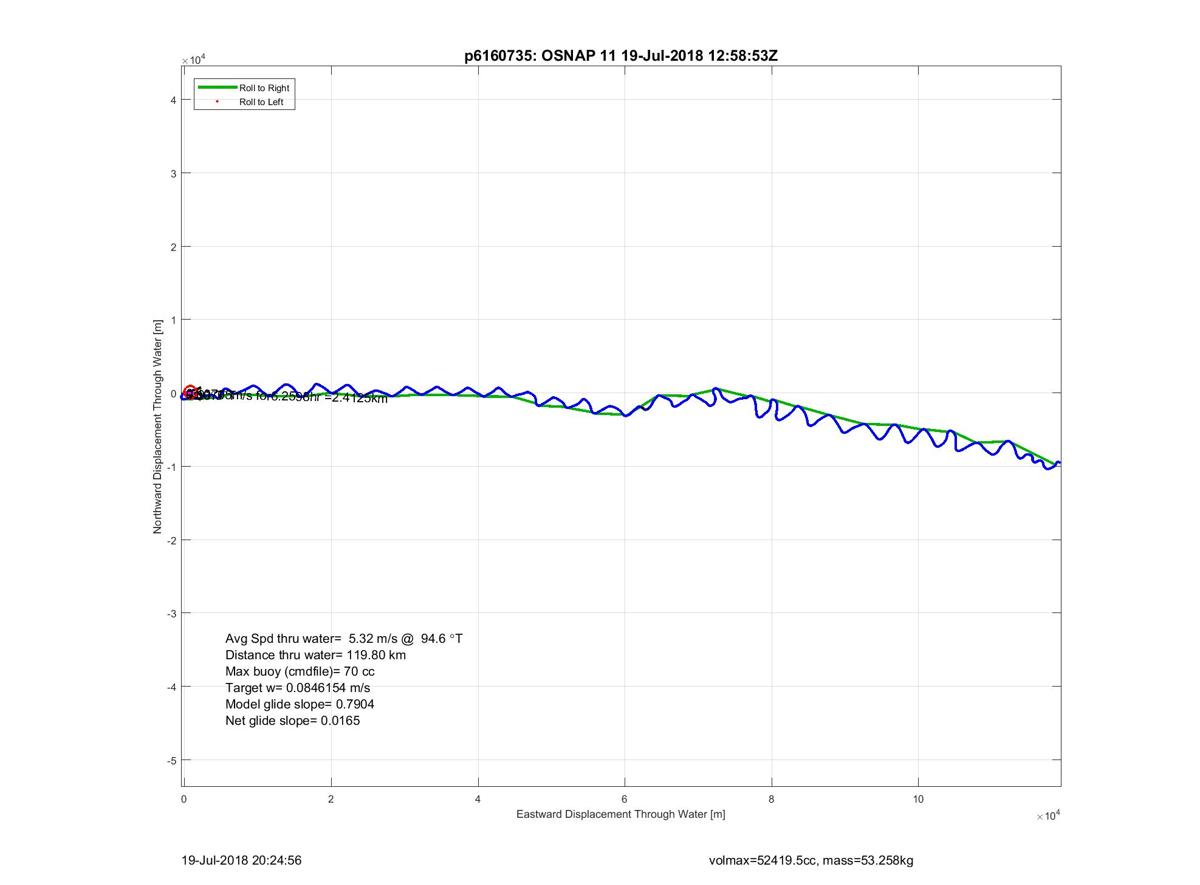This screenshot has width=1200, height=885.
Task: Click the "19-Jul-2018 20:24:56" timestamp
Action: pos(242,859)
